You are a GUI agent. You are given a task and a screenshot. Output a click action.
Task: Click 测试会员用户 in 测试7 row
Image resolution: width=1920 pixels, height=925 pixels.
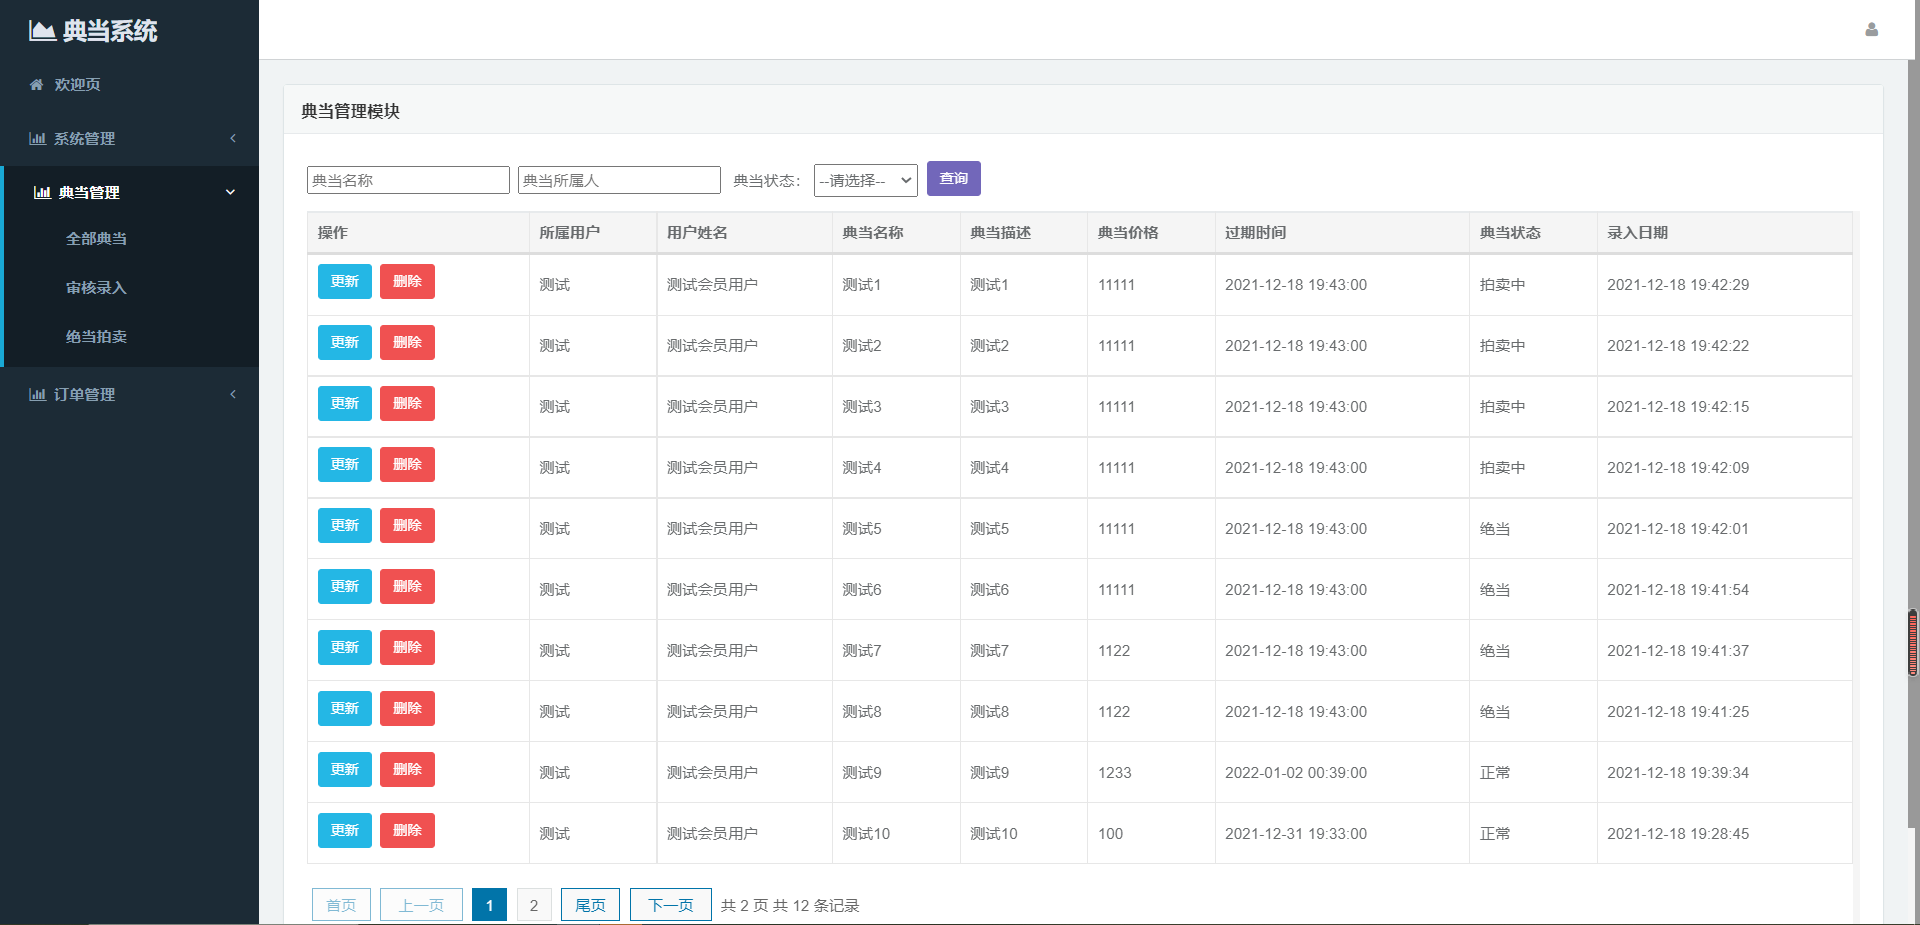pyautogui.click(x=712, y=651)
